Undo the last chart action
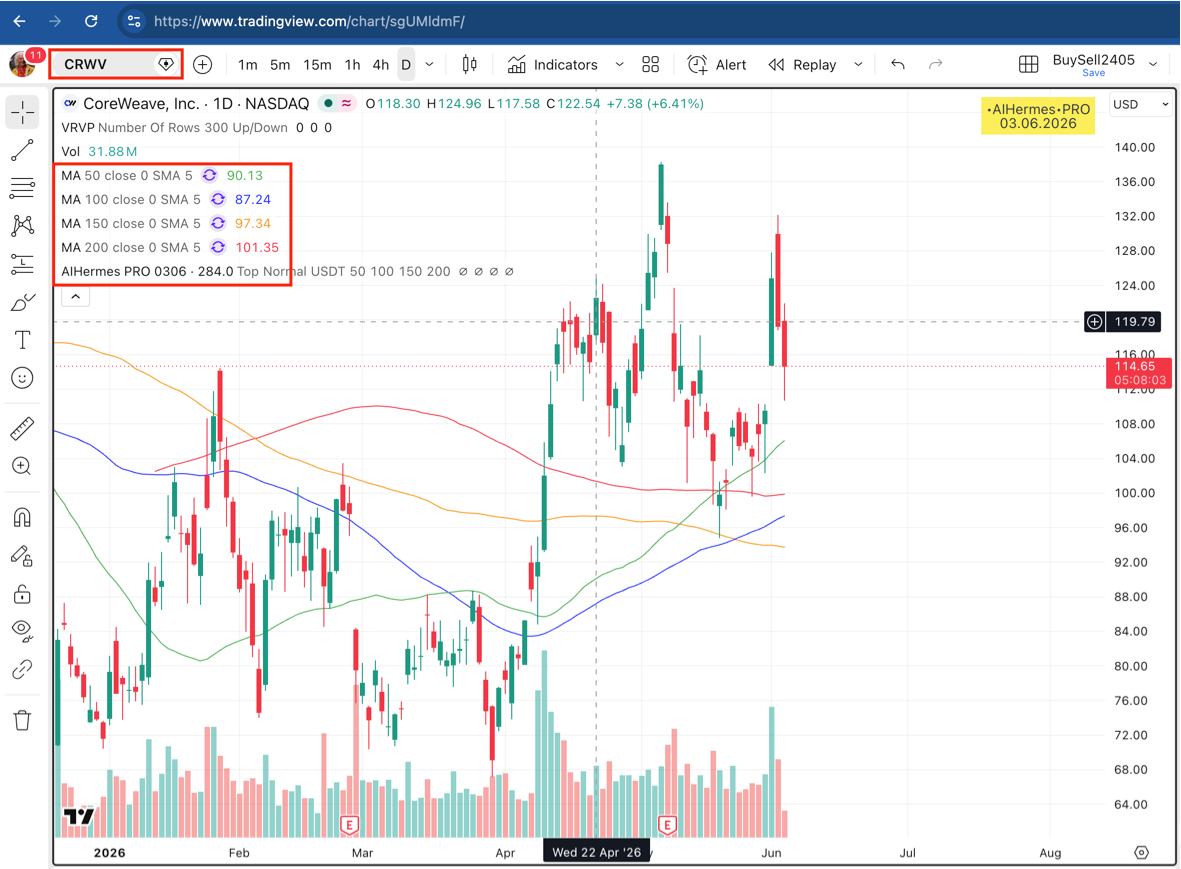Screen dimensions: 1181x869 [897, 65]
